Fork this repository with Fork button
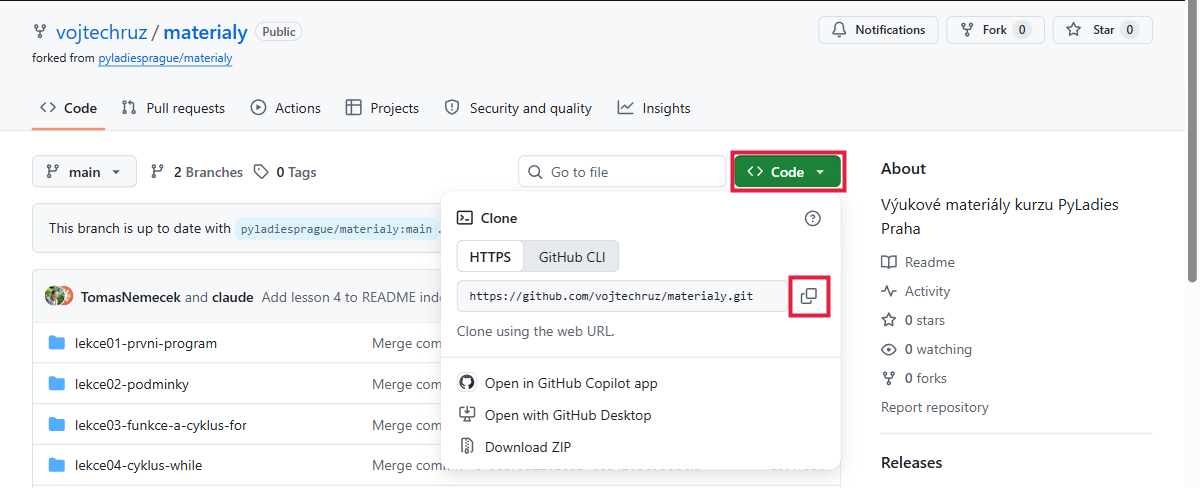 tap(996, 30)
